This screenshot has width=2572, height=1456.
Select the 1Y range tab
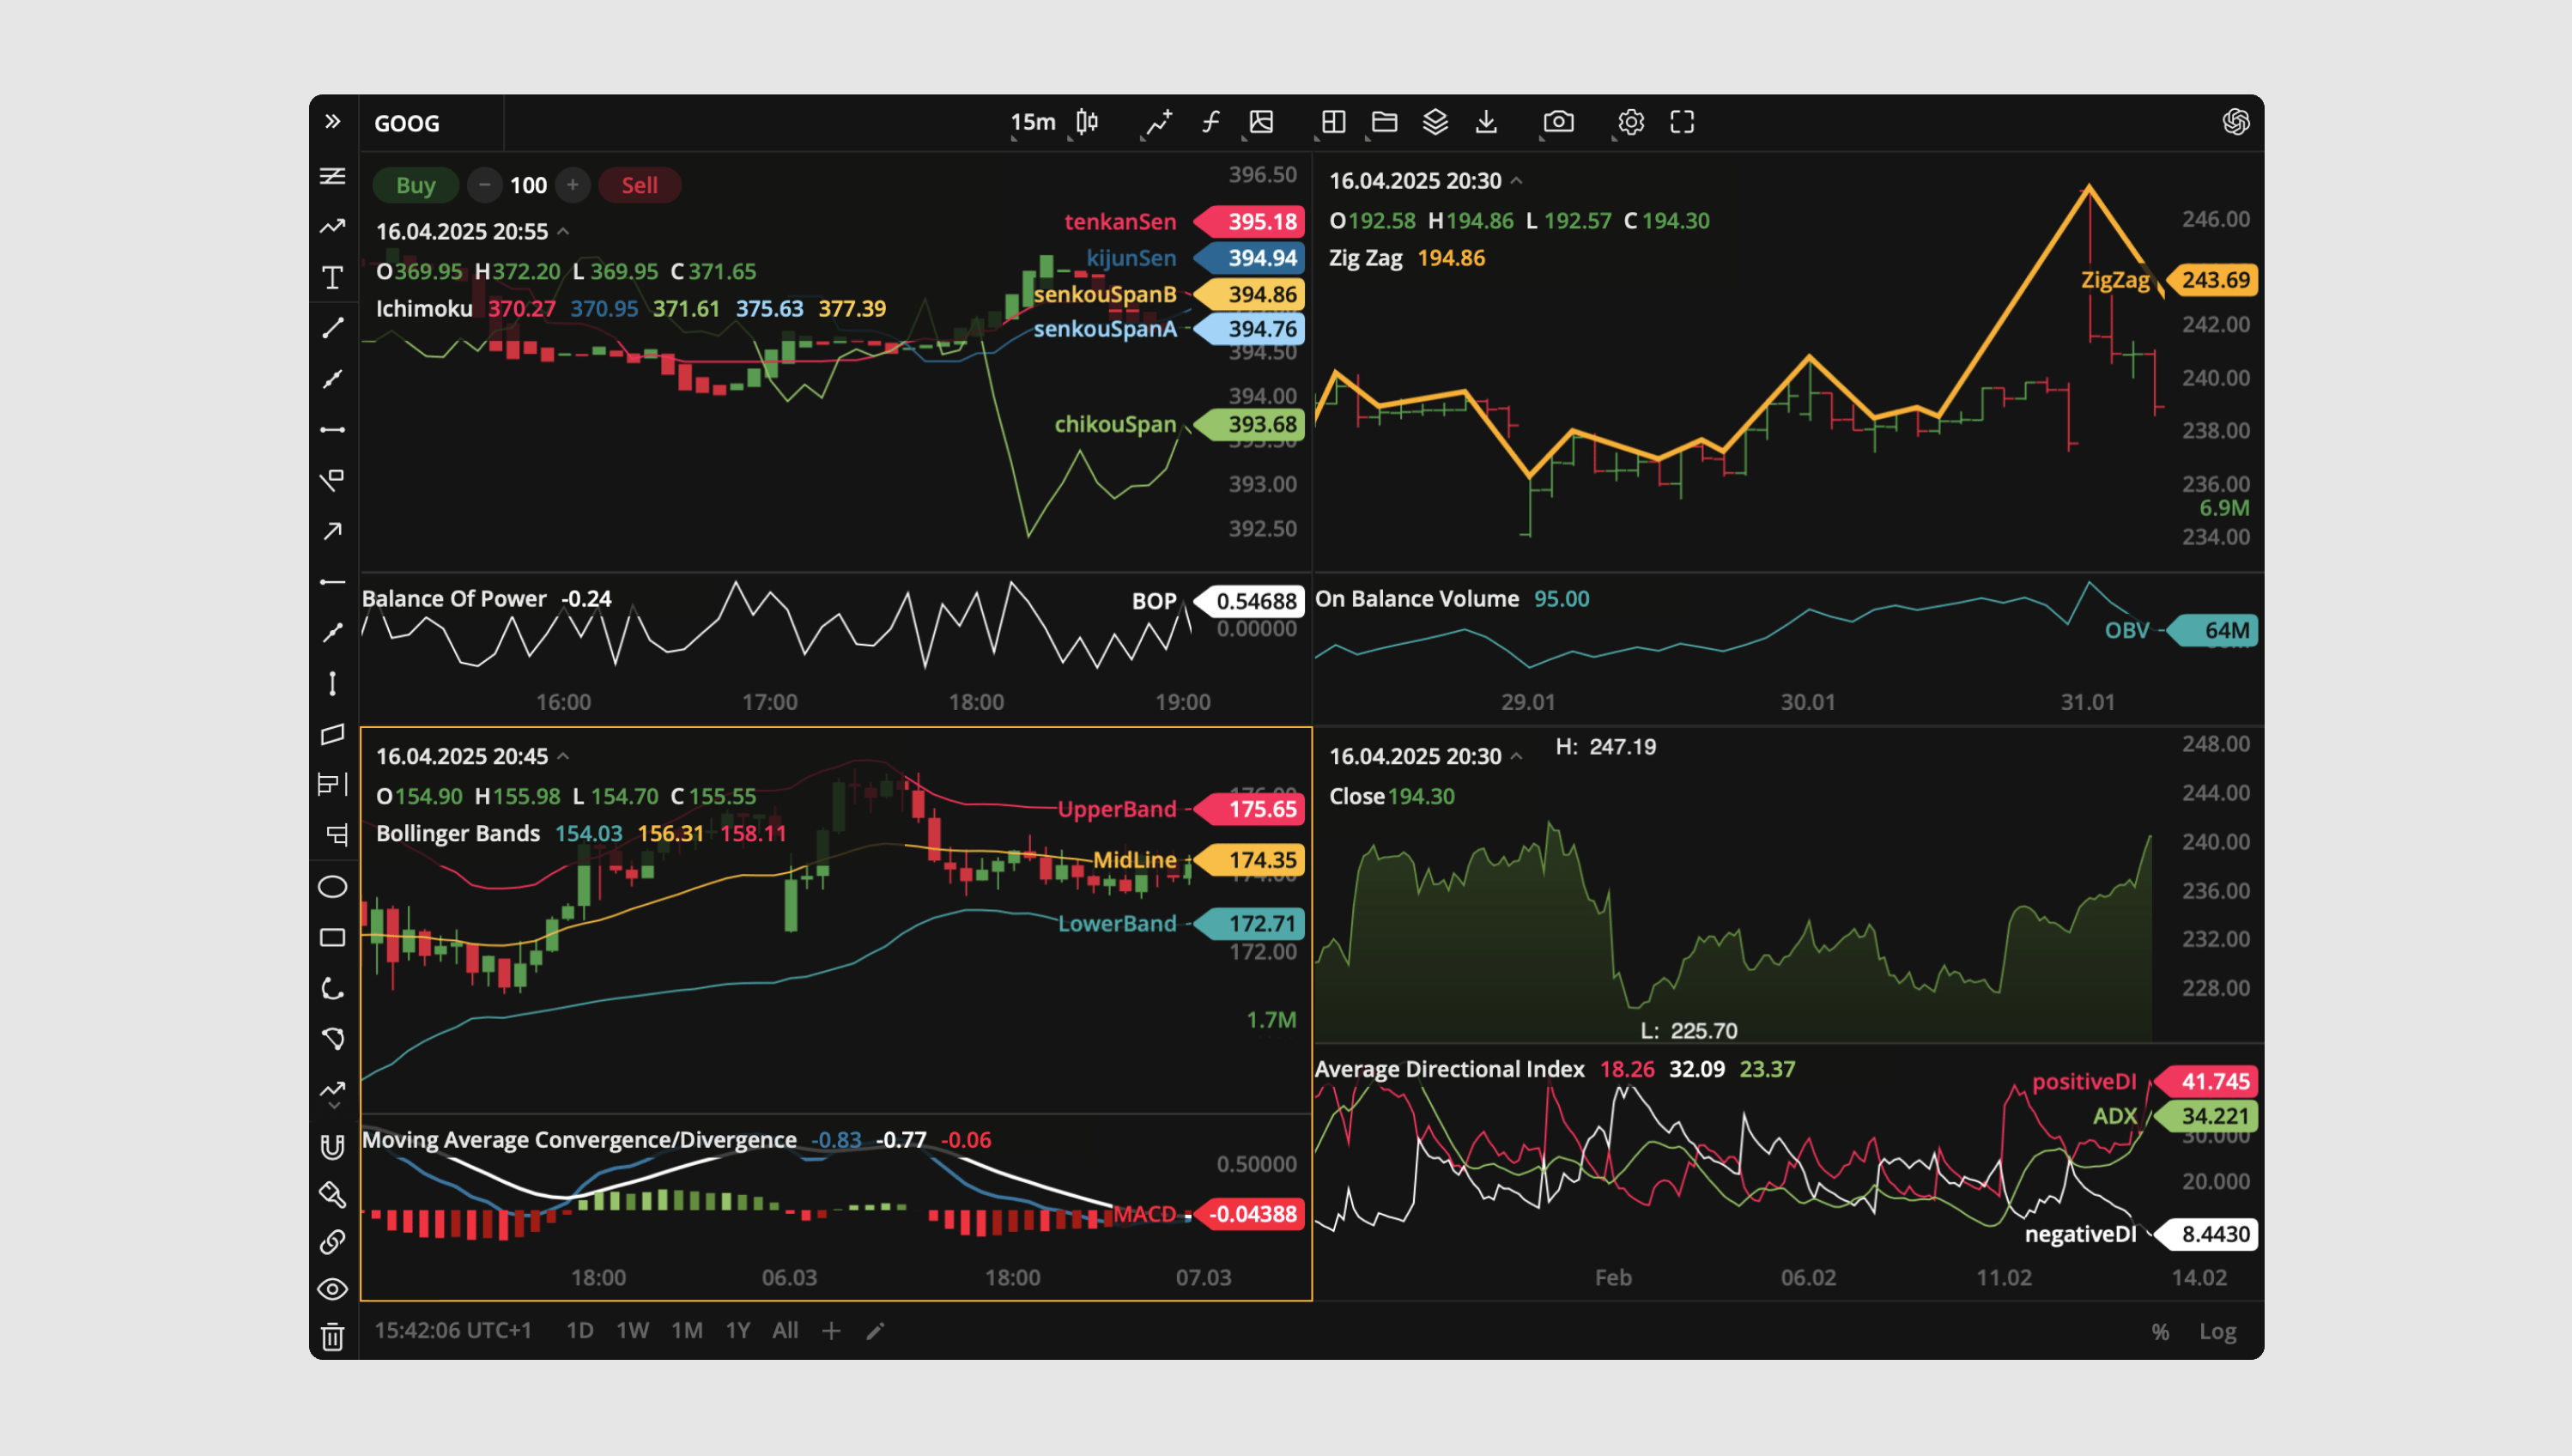coord(737,1330)
